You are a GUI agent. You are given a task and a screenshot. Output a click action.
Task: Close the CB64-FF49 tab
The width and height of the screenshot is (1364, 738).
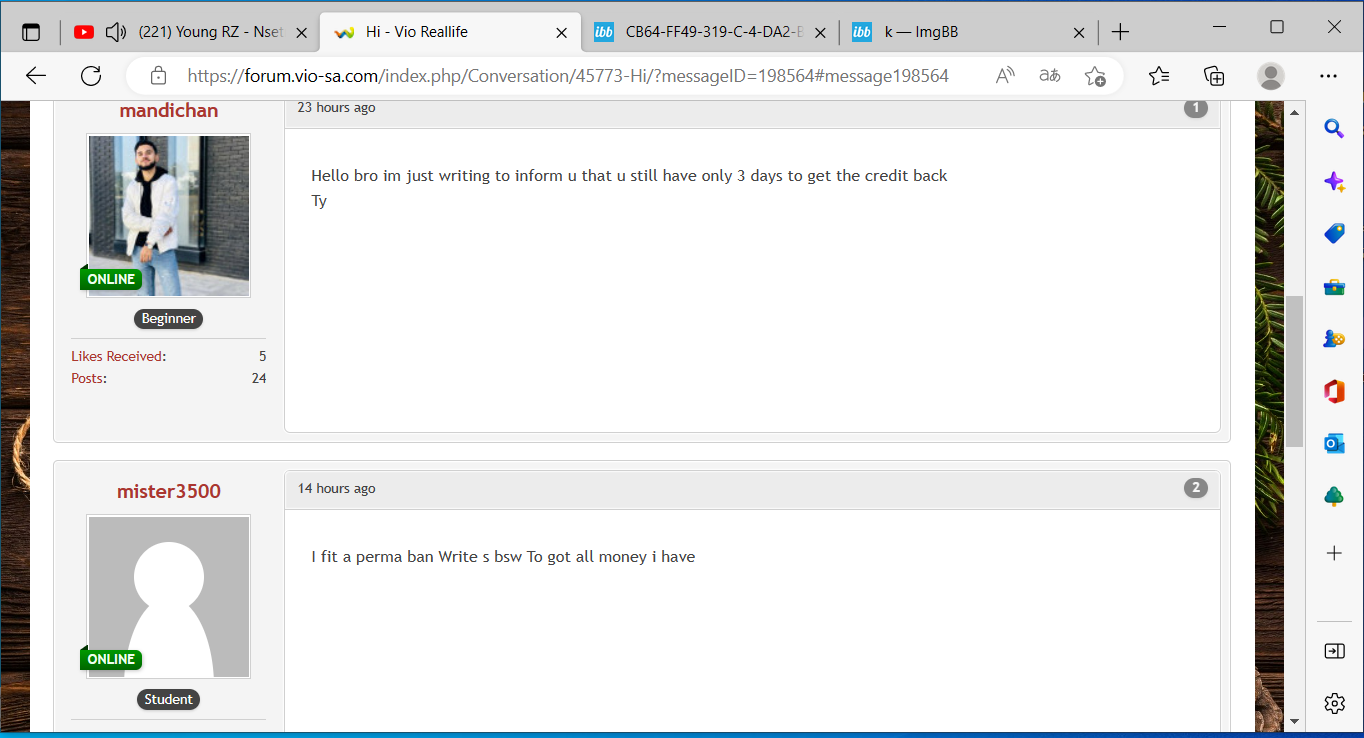click(820, 32)
